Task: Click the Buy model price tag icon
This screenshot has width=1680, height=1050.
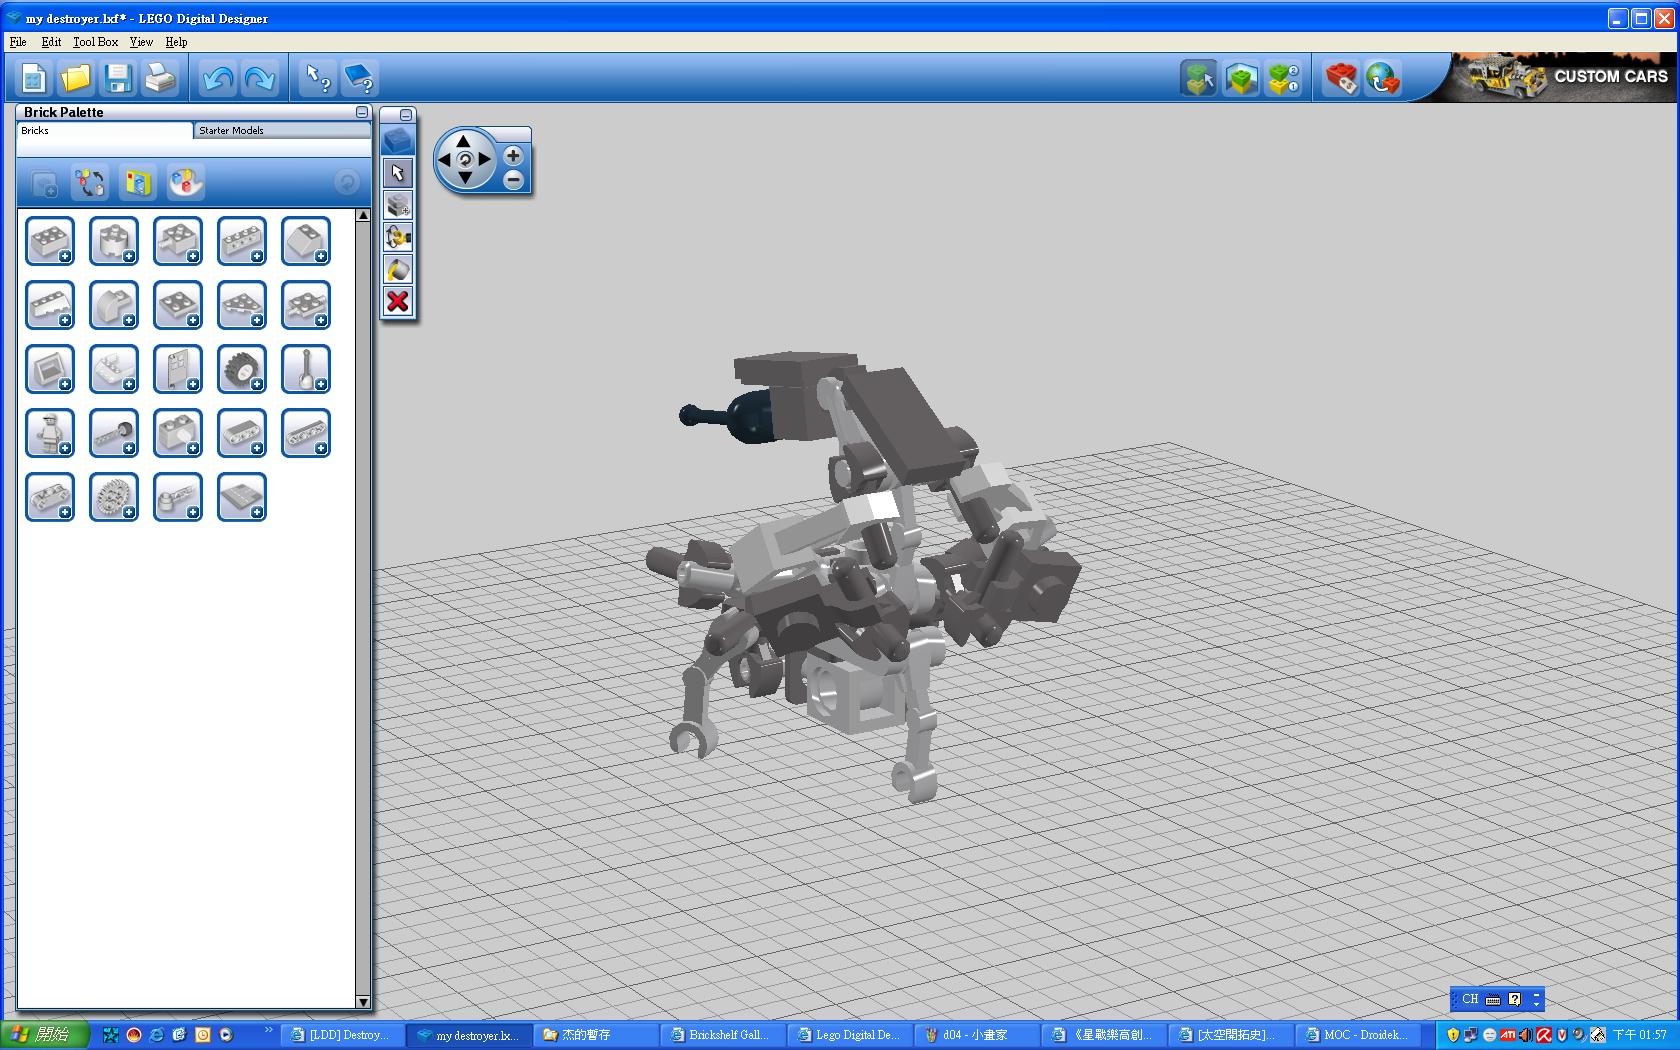Action: tap(1341, 78)
